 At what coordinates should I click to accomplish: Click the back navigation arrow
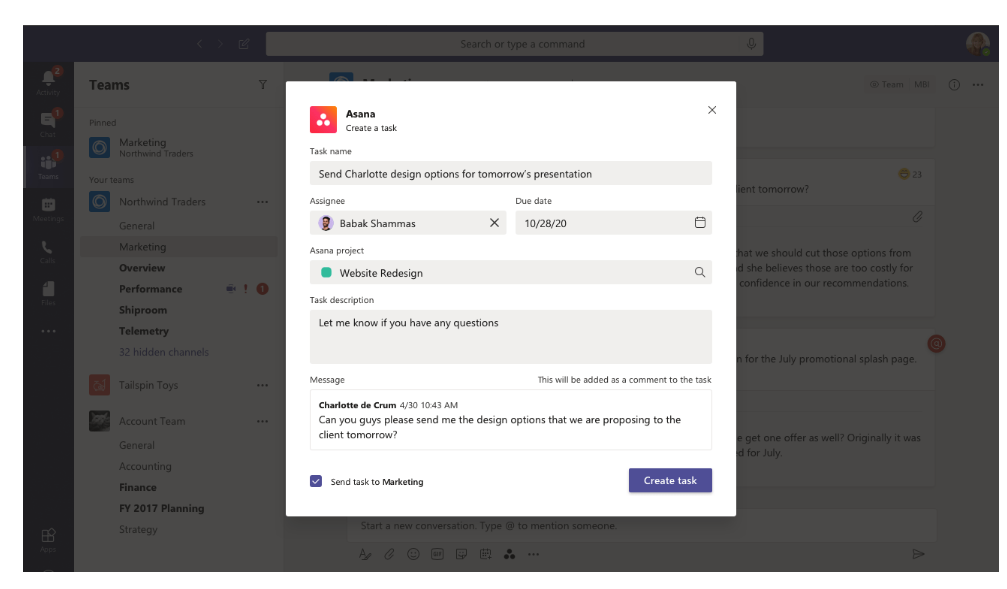(x=200, y=44)
